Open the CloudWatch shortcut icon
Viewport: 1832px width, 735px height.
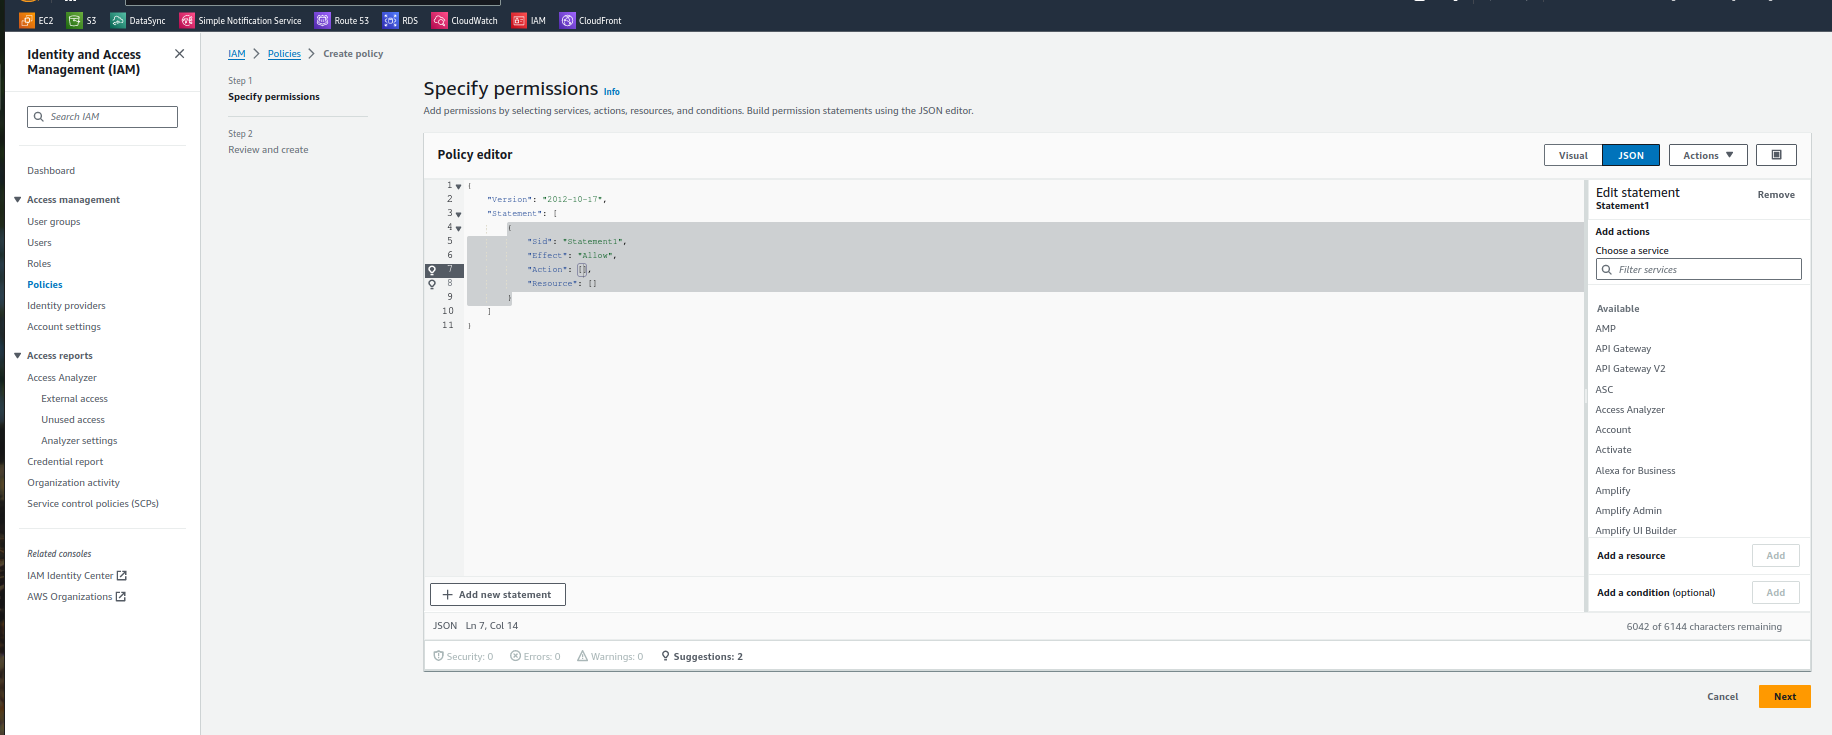[439, 20]
